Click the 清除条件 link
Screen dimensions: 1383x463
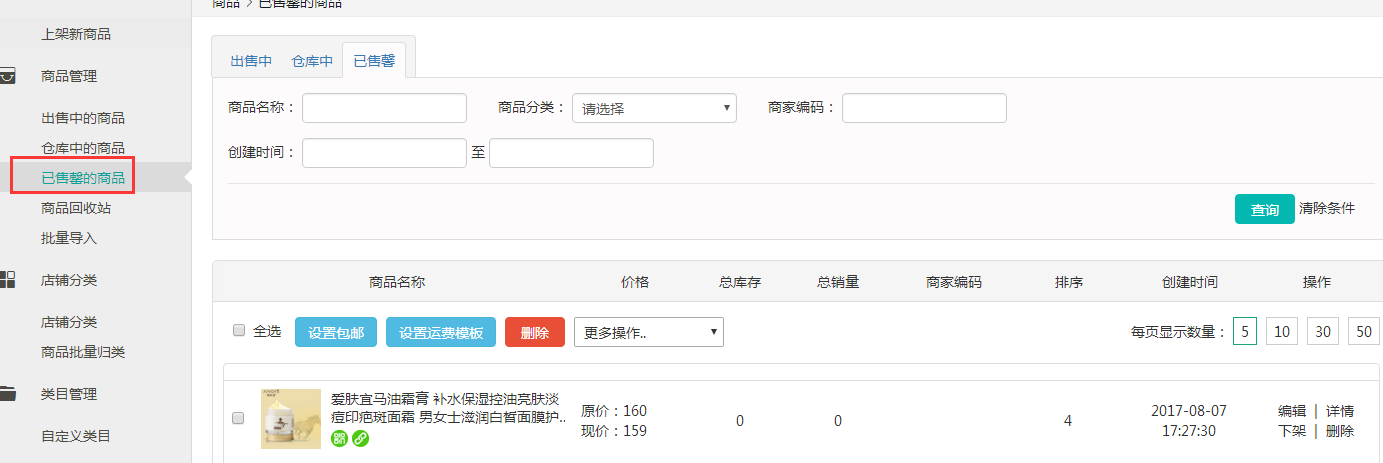1327,208
